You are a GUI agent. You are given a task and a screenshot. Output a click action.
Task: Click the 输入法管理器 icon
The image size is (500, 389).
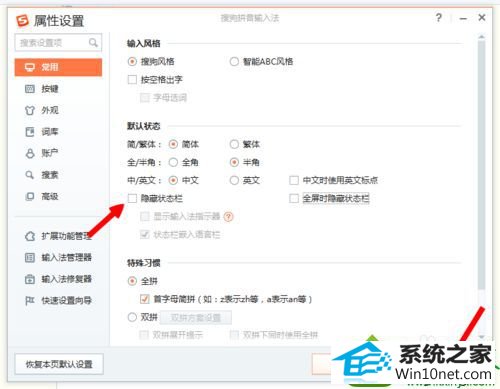(30, 257)
